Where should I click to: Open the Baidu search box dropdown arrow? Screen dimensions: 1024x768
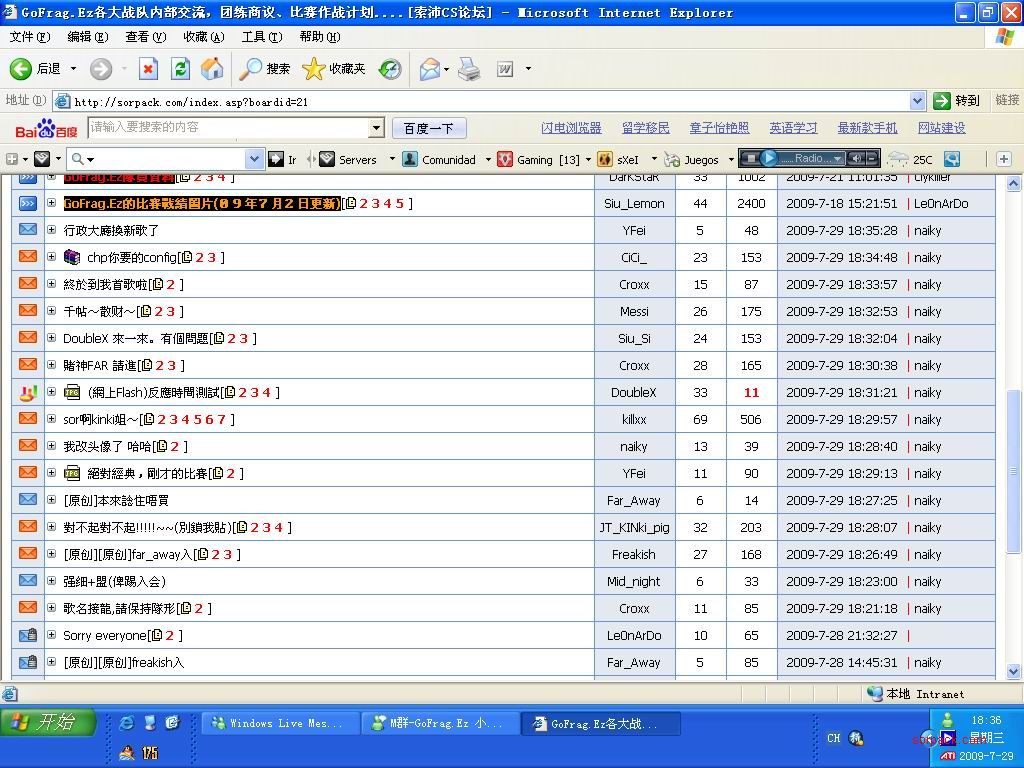[x=376, y=128]
